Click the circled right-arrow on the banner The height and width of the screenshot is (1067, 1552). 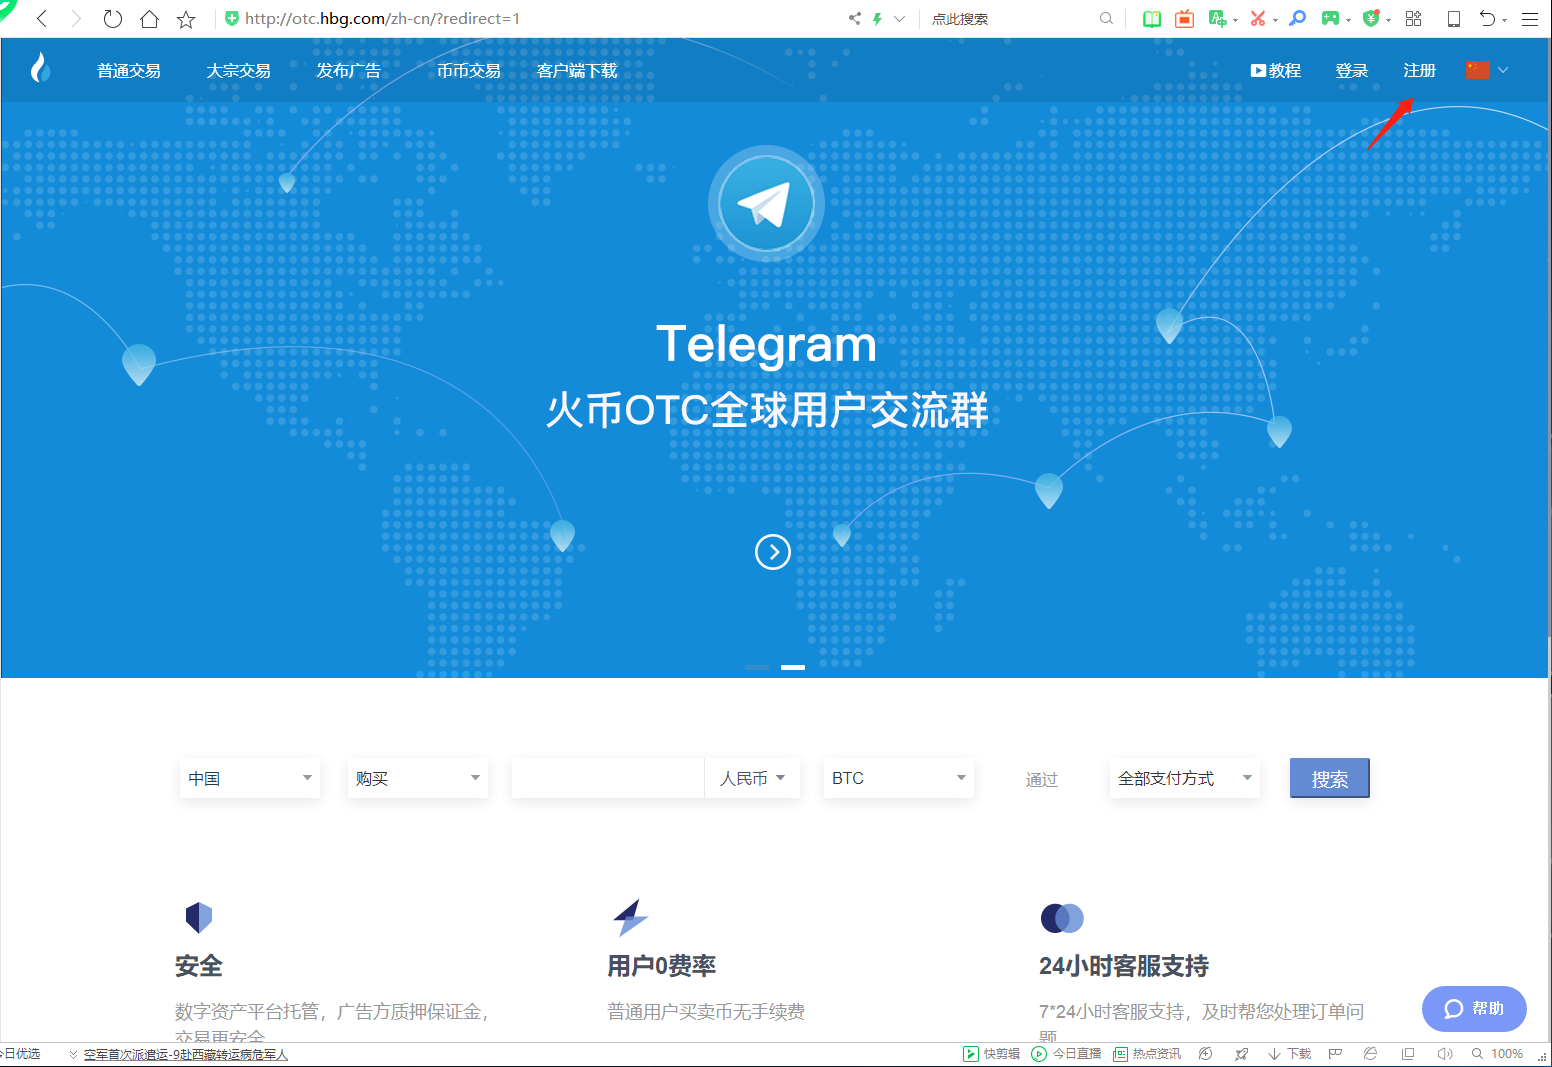click(773, 551)
